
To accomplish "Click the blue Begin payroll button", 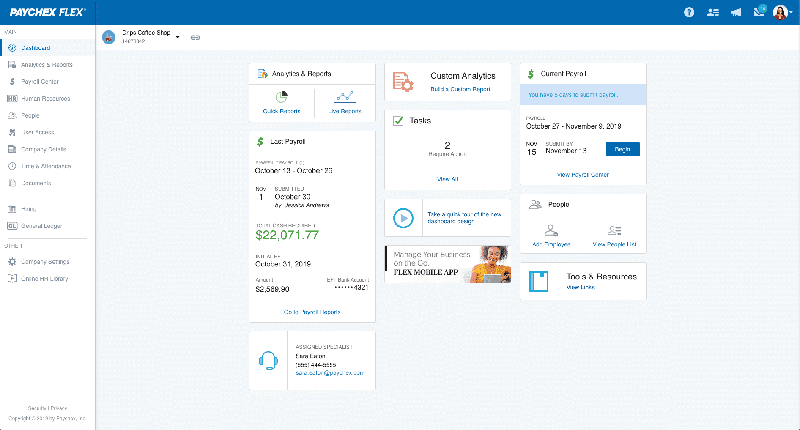I will point(622,149).
